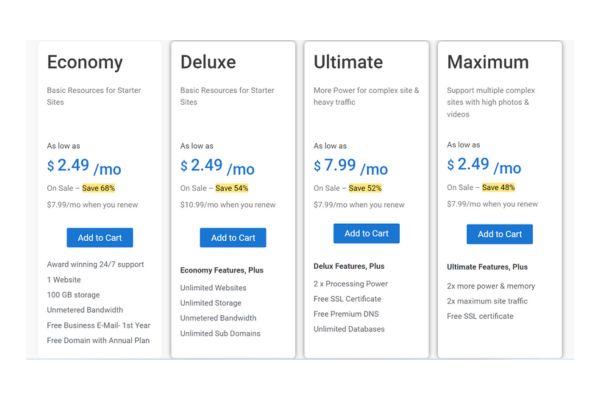Add the Ultimate plan to cart
This screenshot has width=600, height=400.
pyautogui.click(x=367, y=233)
